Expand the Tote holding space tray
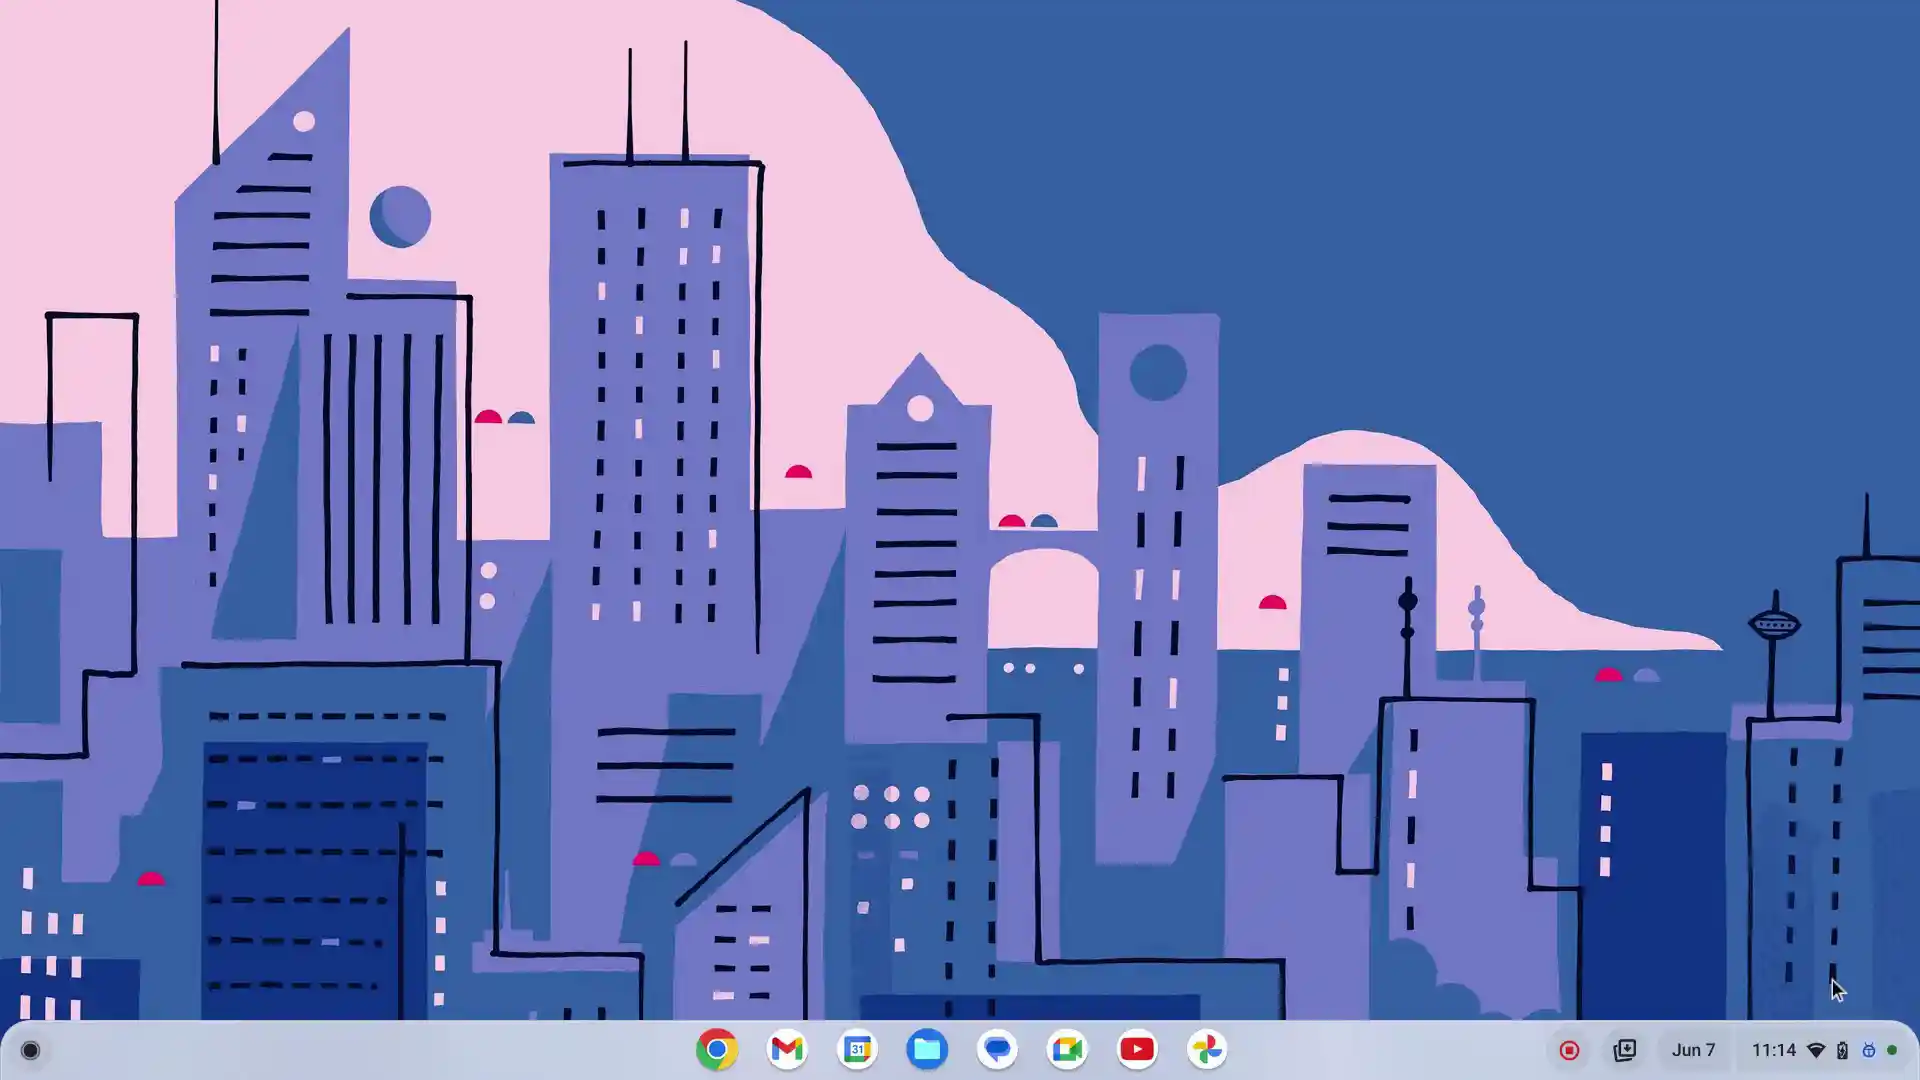 (1625, 1050)
